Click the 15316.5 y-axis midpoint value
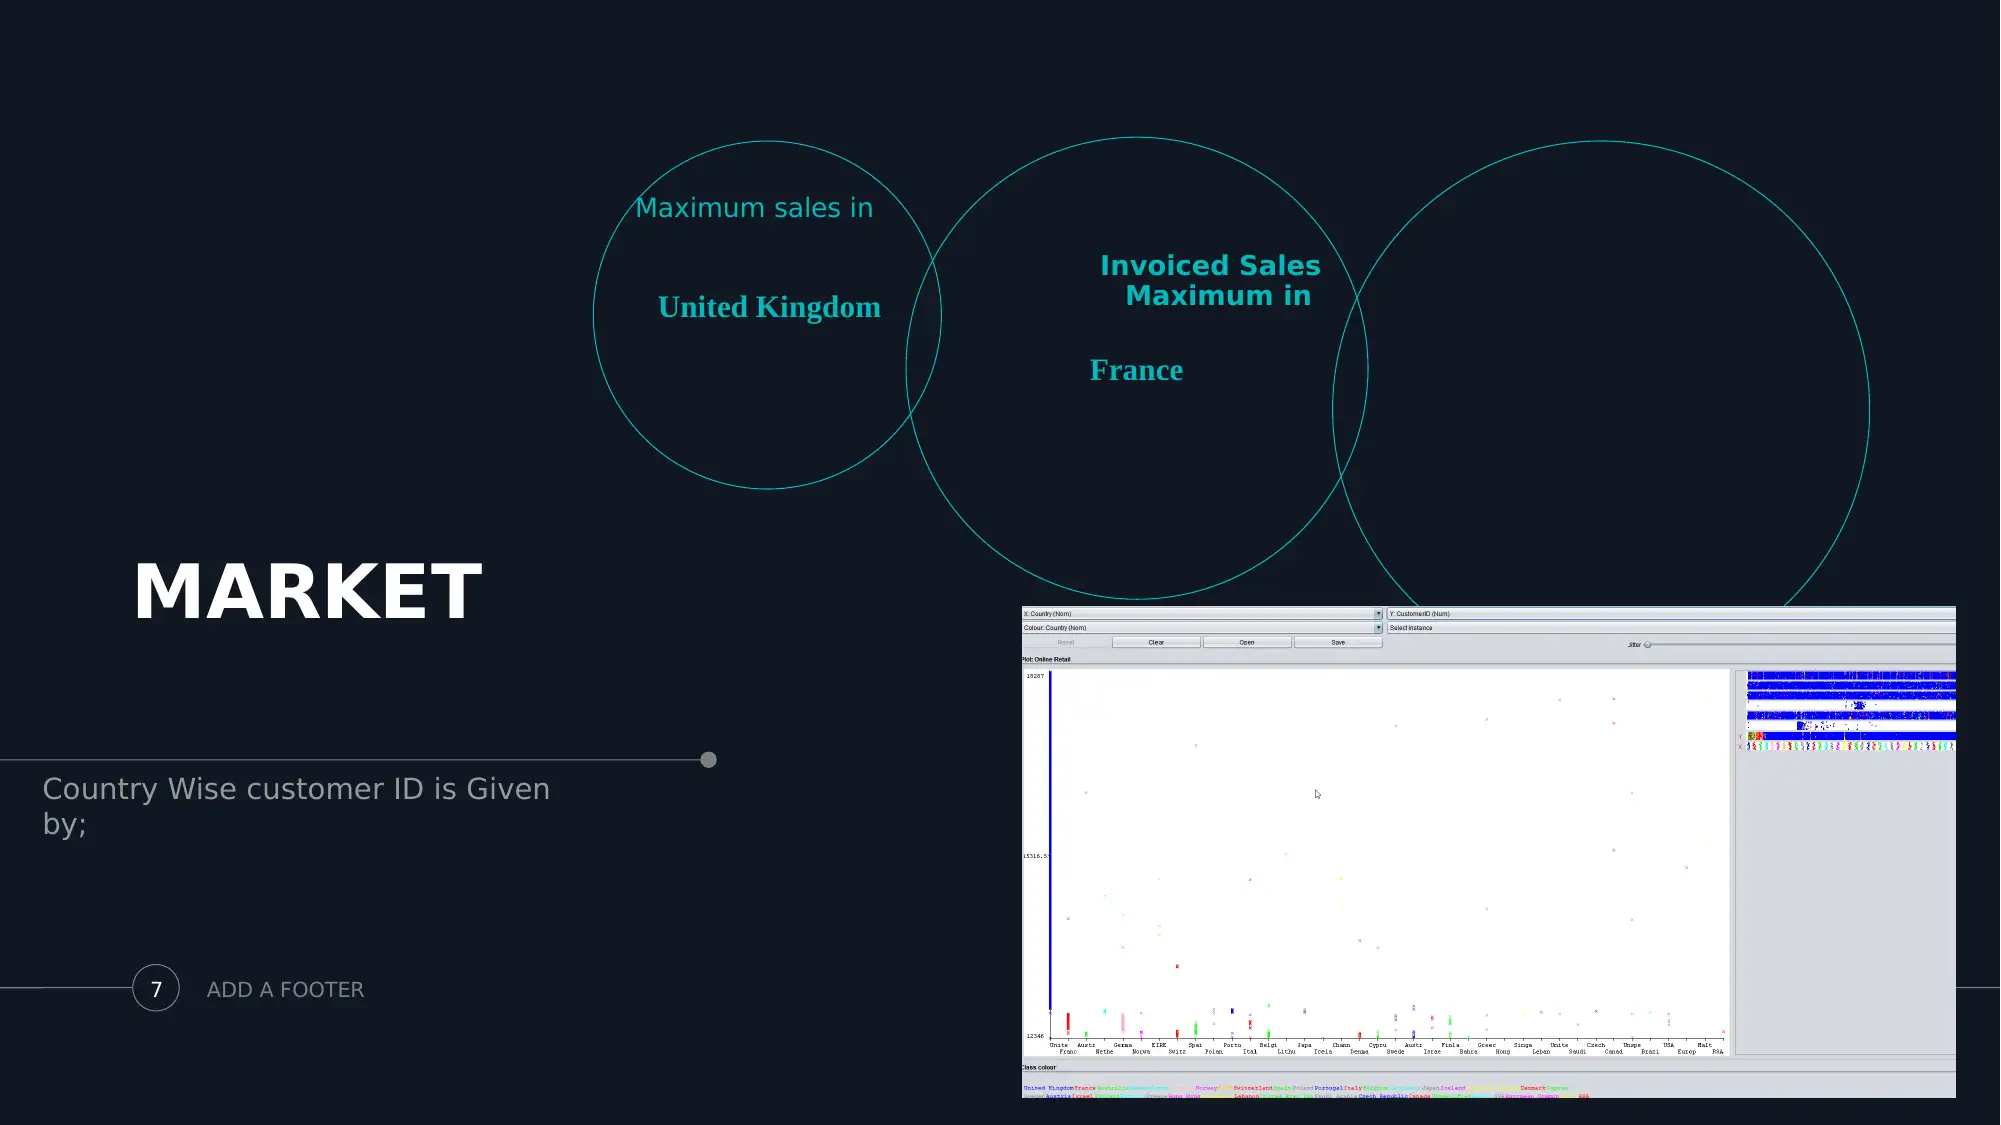This screenshot has height=1125, width=2001. [1035, 856]
